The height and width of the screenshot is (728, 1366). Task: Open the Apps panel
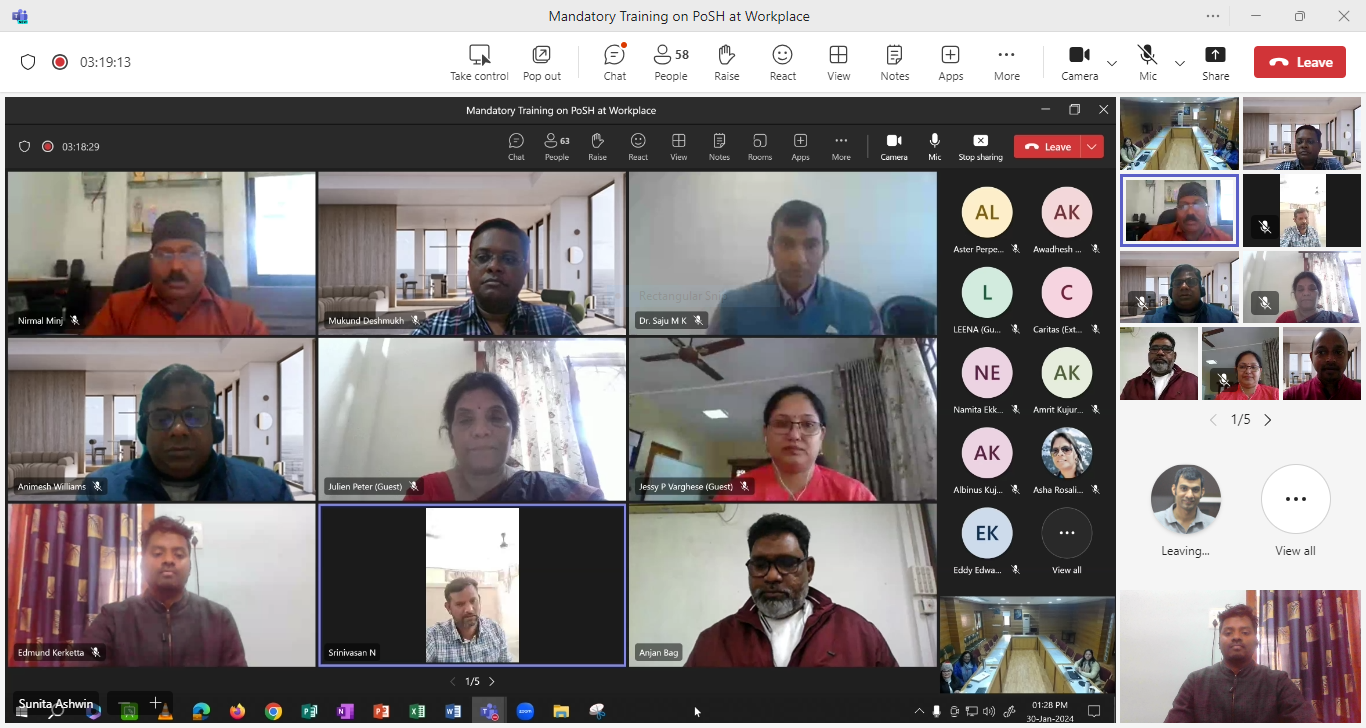(951, 62)
